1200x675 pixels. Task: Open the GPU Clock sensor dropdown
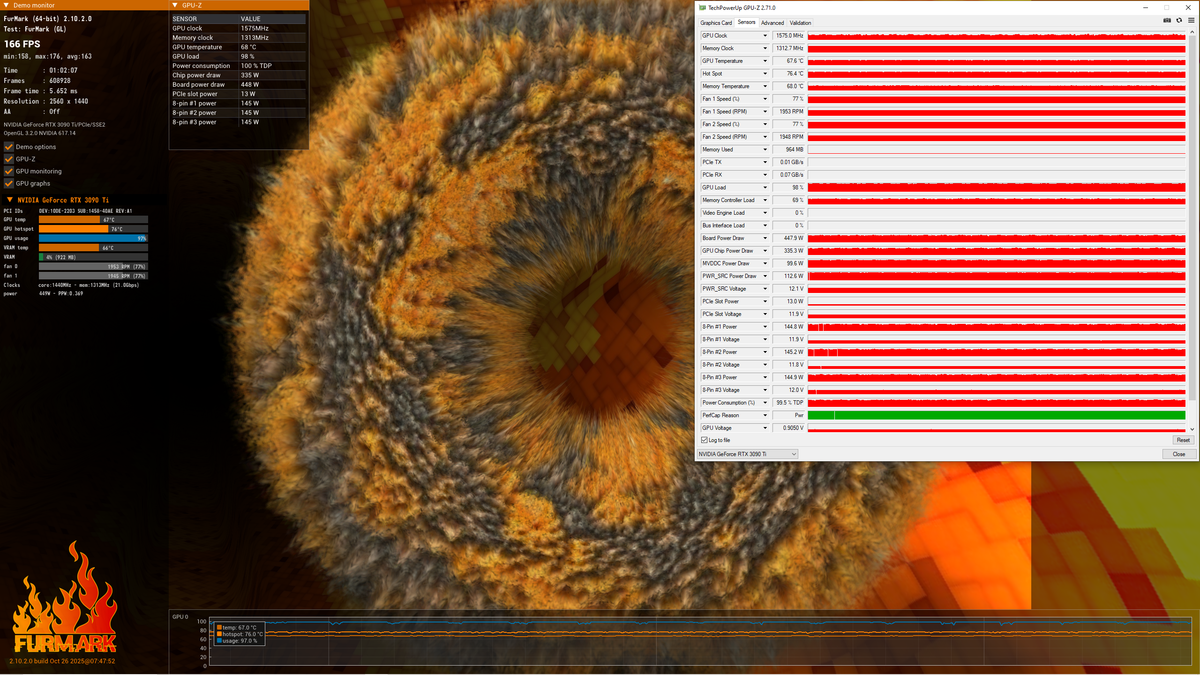click(765, 36)
